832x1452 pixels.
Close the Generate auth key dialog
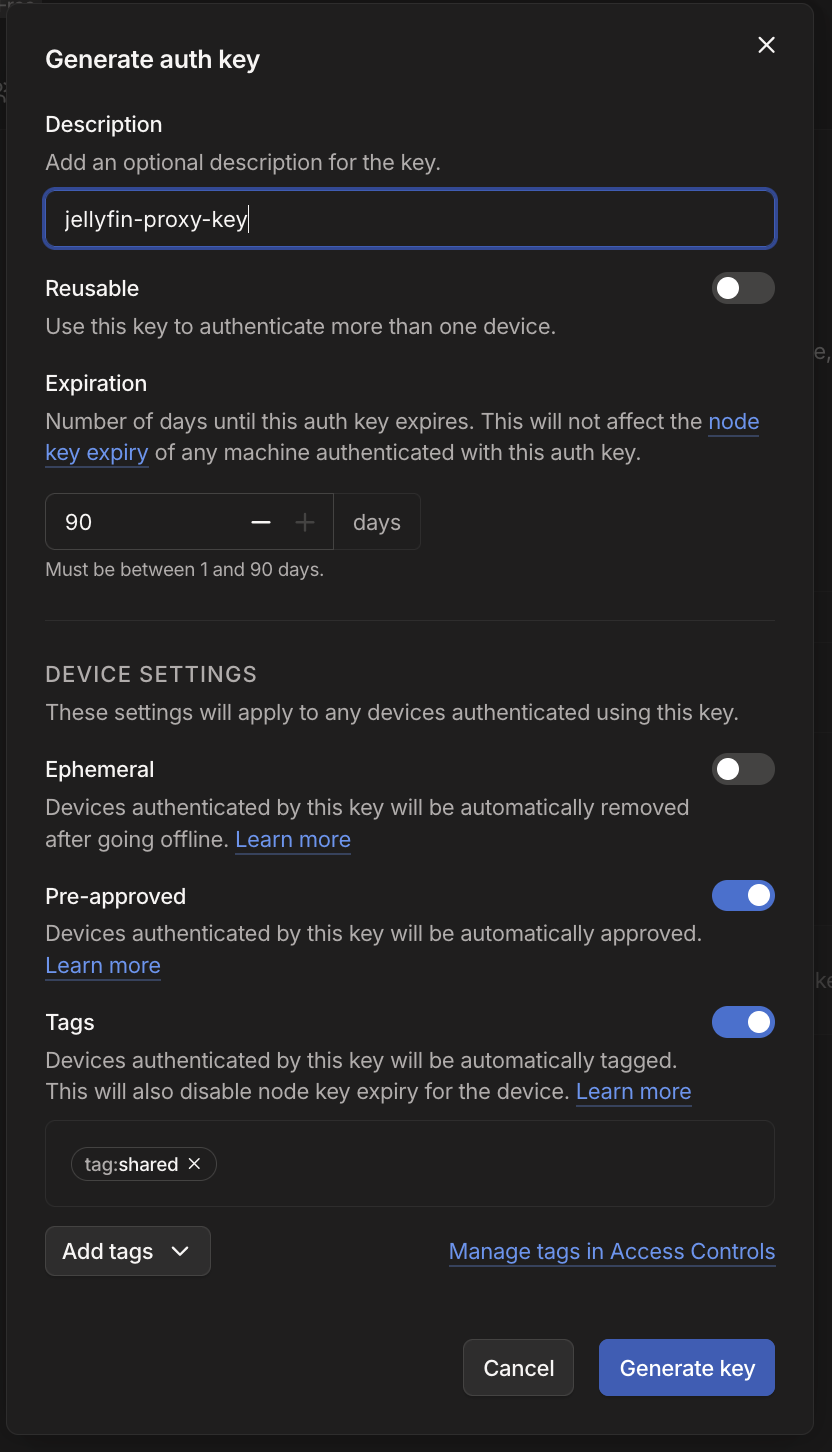tap(766, 45)
